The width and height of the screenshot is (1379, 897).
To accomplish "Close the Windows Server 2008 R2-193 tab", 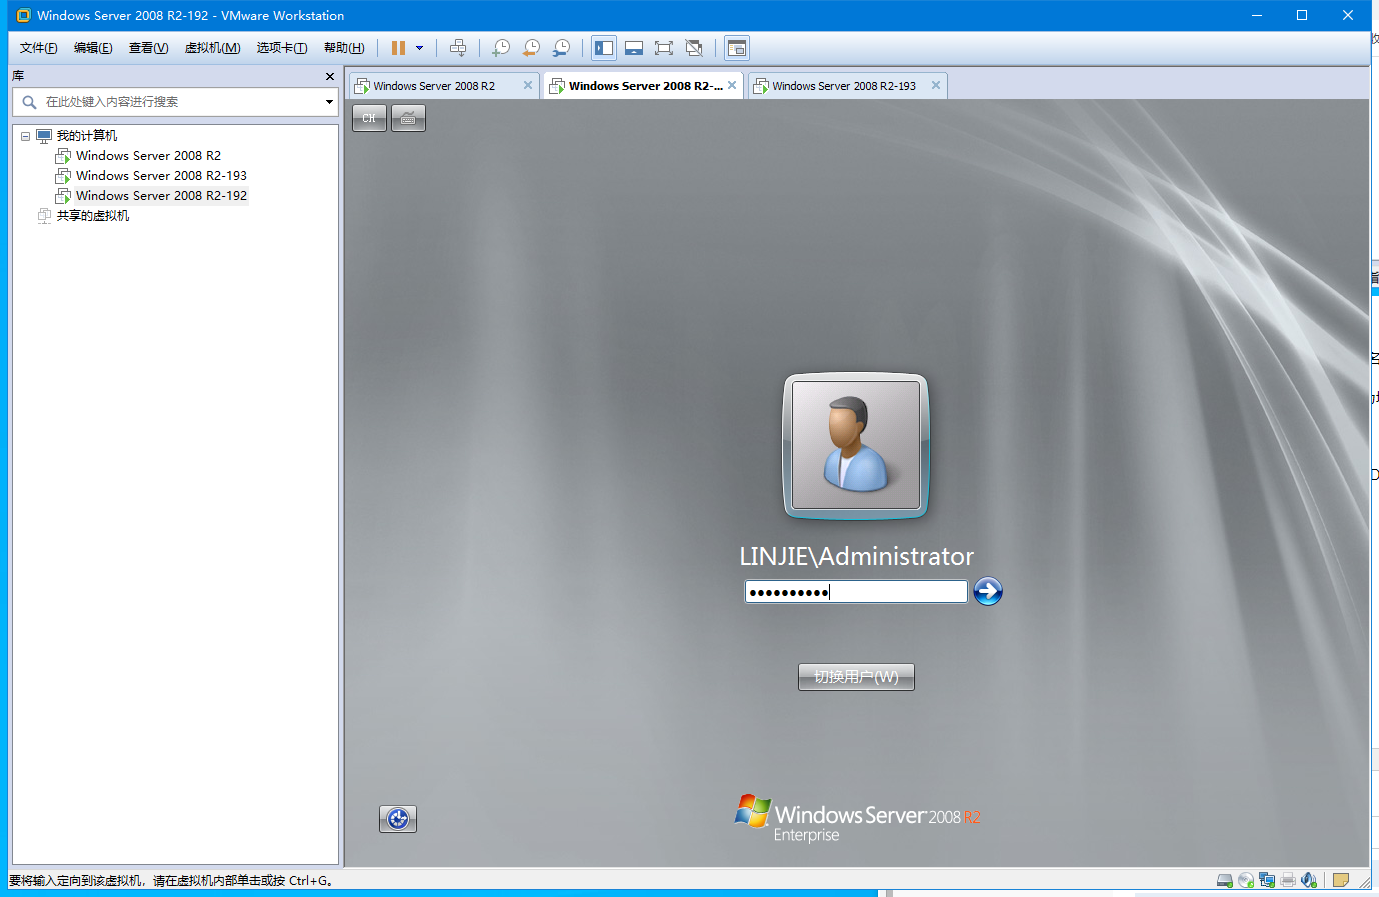I will click(x=936, y=86).
